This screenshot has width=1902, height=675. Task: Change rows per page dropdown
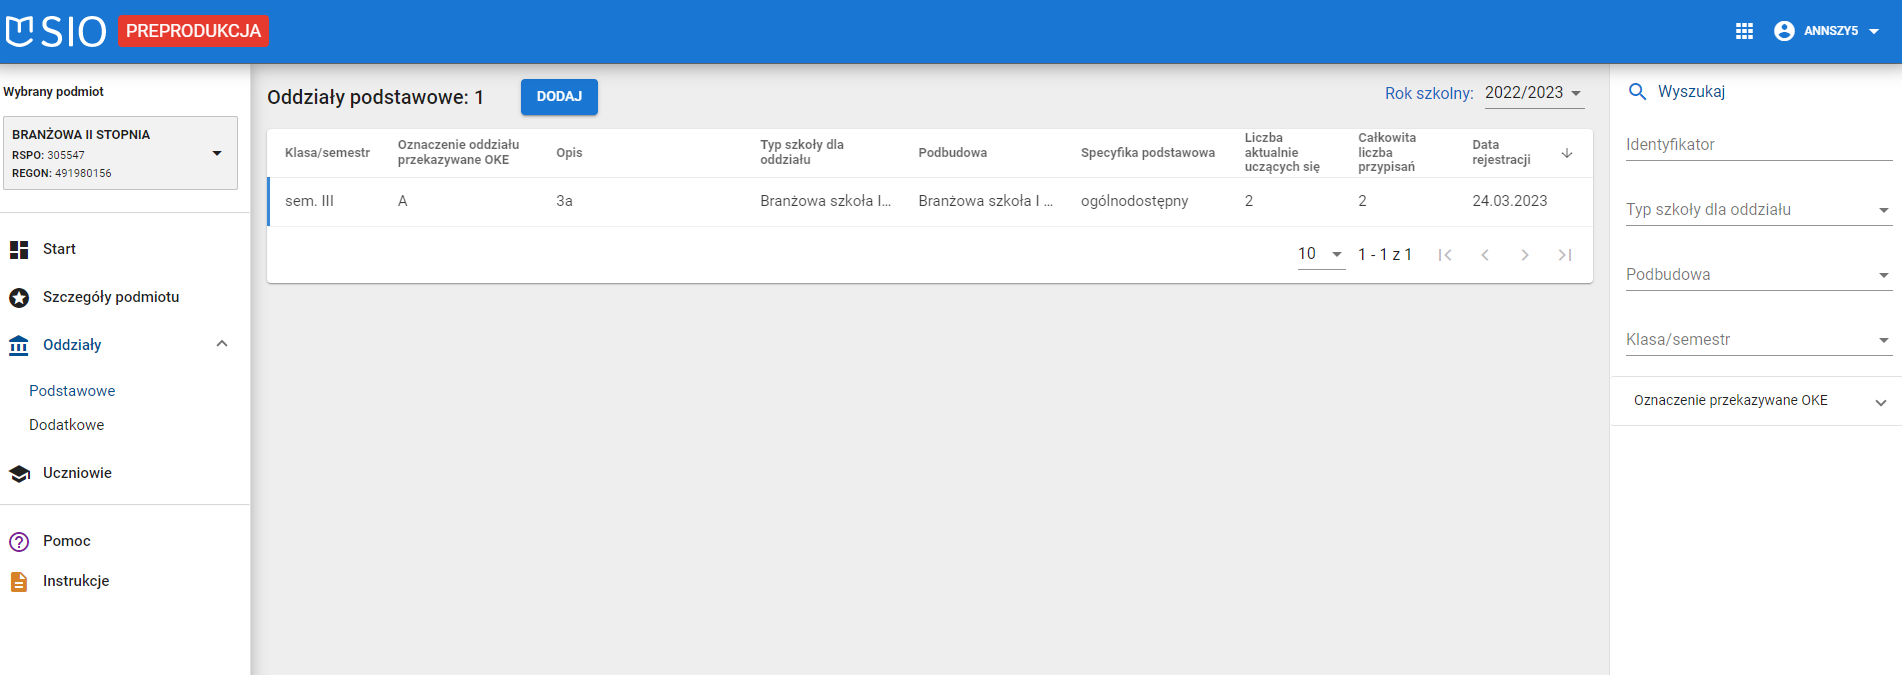click(x=1320, y=254)
